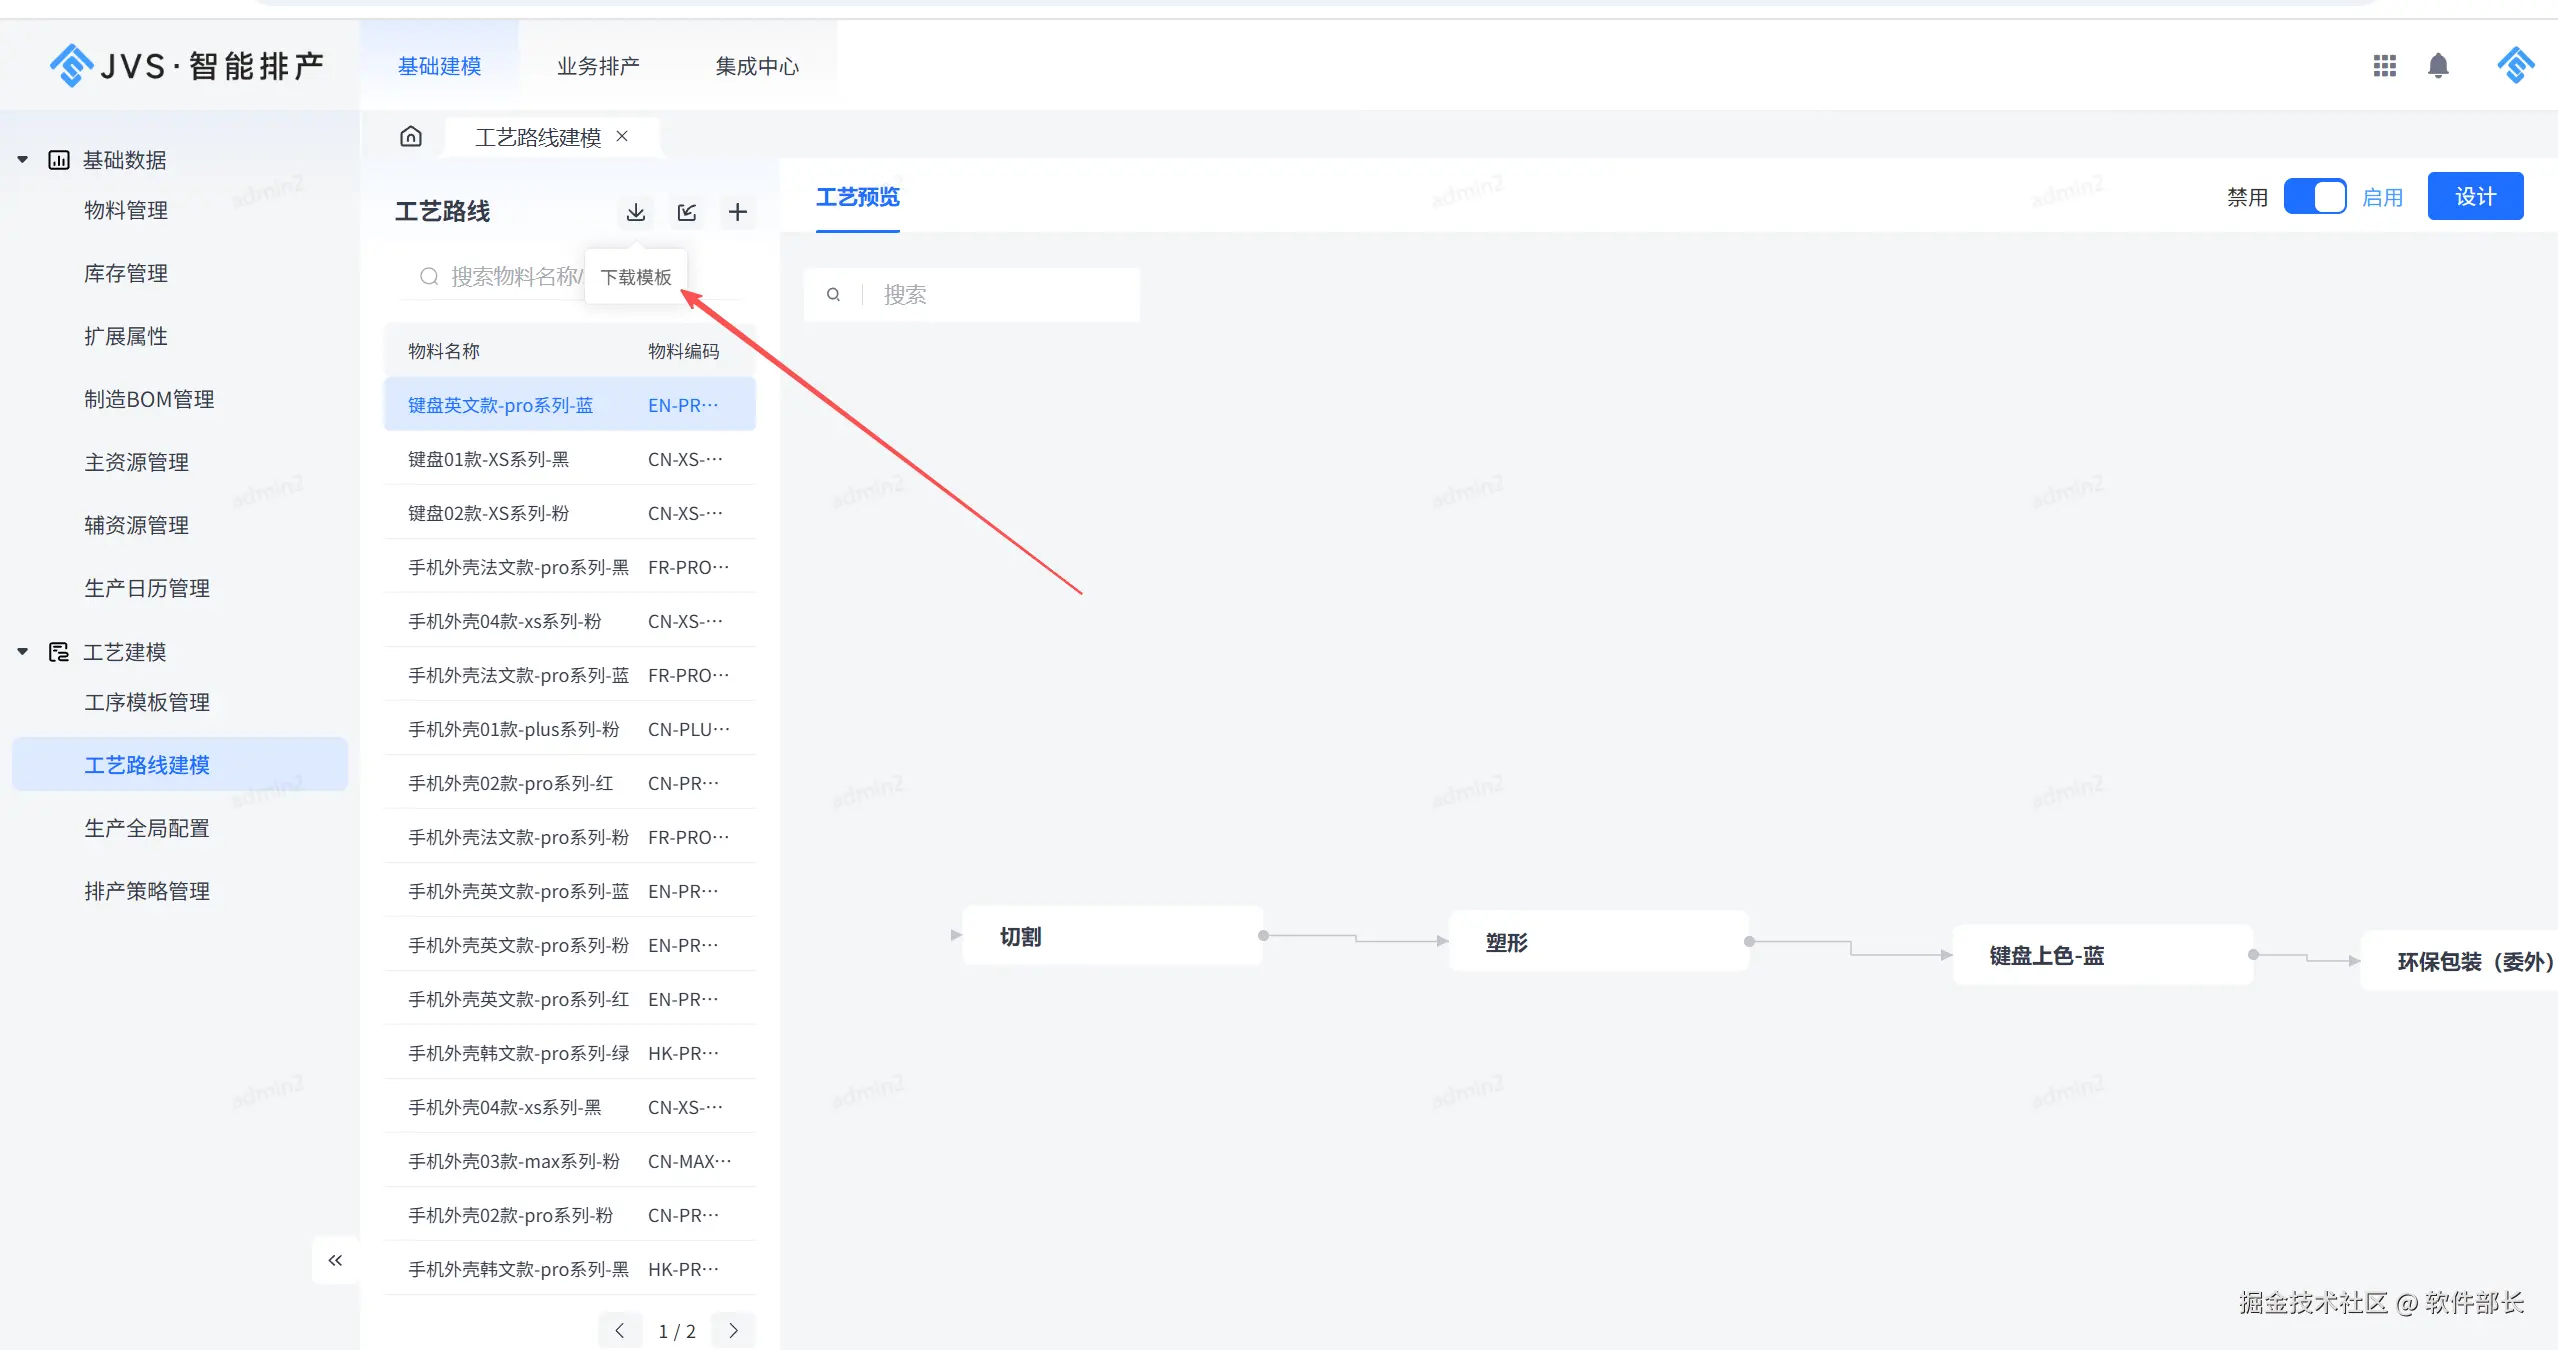Close the 工艺路线建模 tab
The height and width of the screenshot is (1350, 2558).
pyautogui.click(x=622, y=136)
